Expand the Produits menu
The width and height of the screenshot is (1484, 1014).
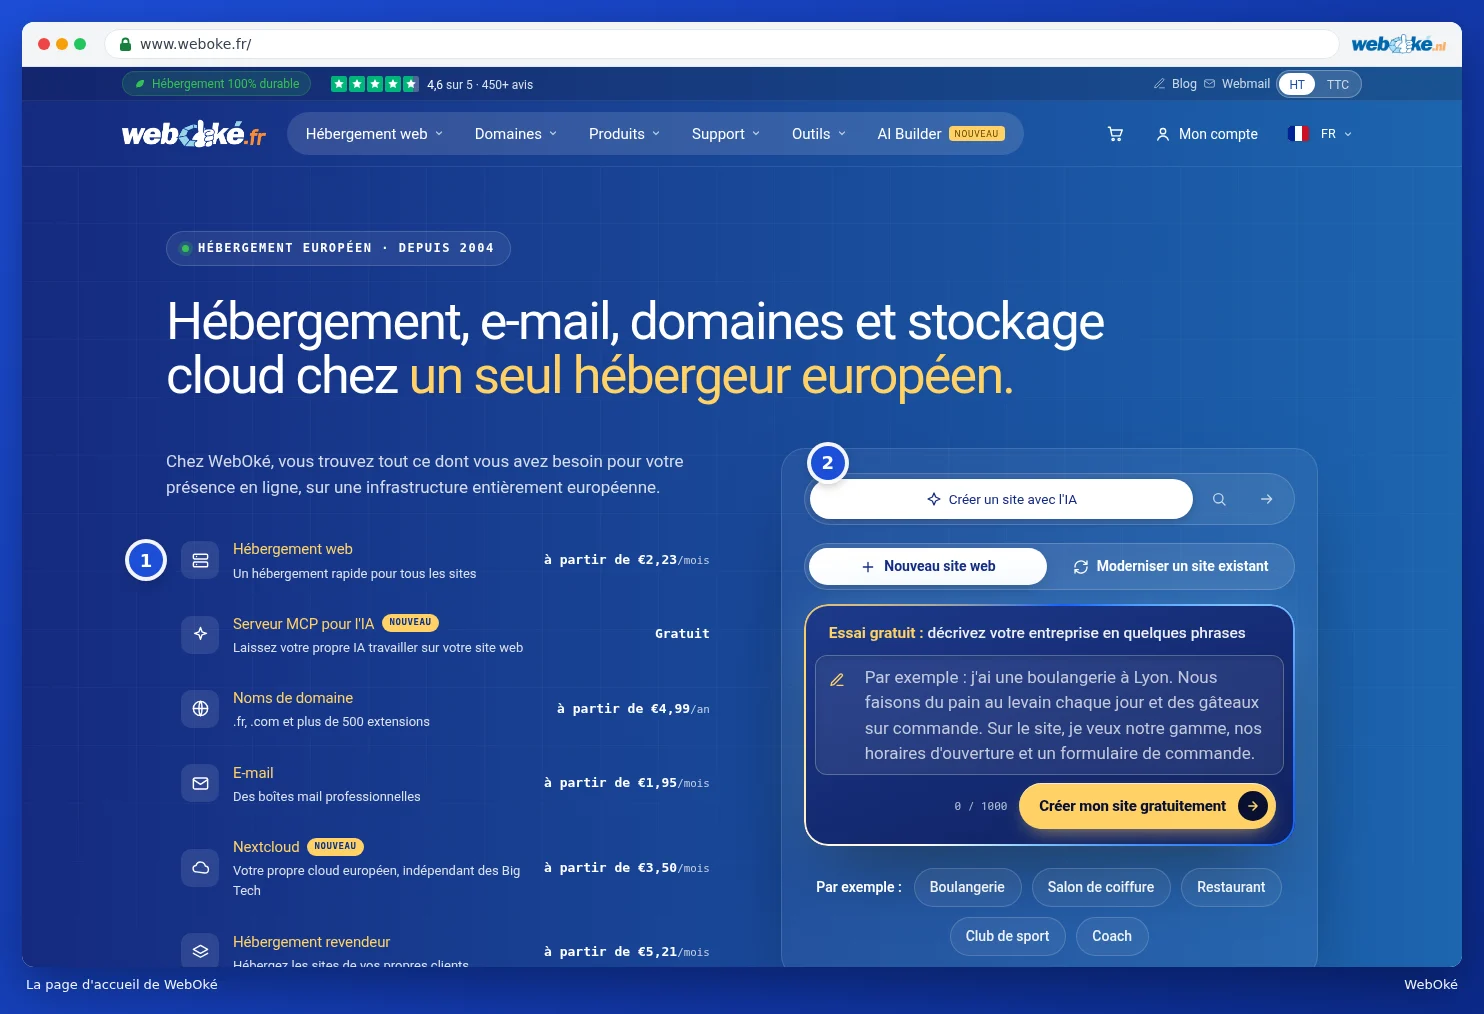[624, 134]
